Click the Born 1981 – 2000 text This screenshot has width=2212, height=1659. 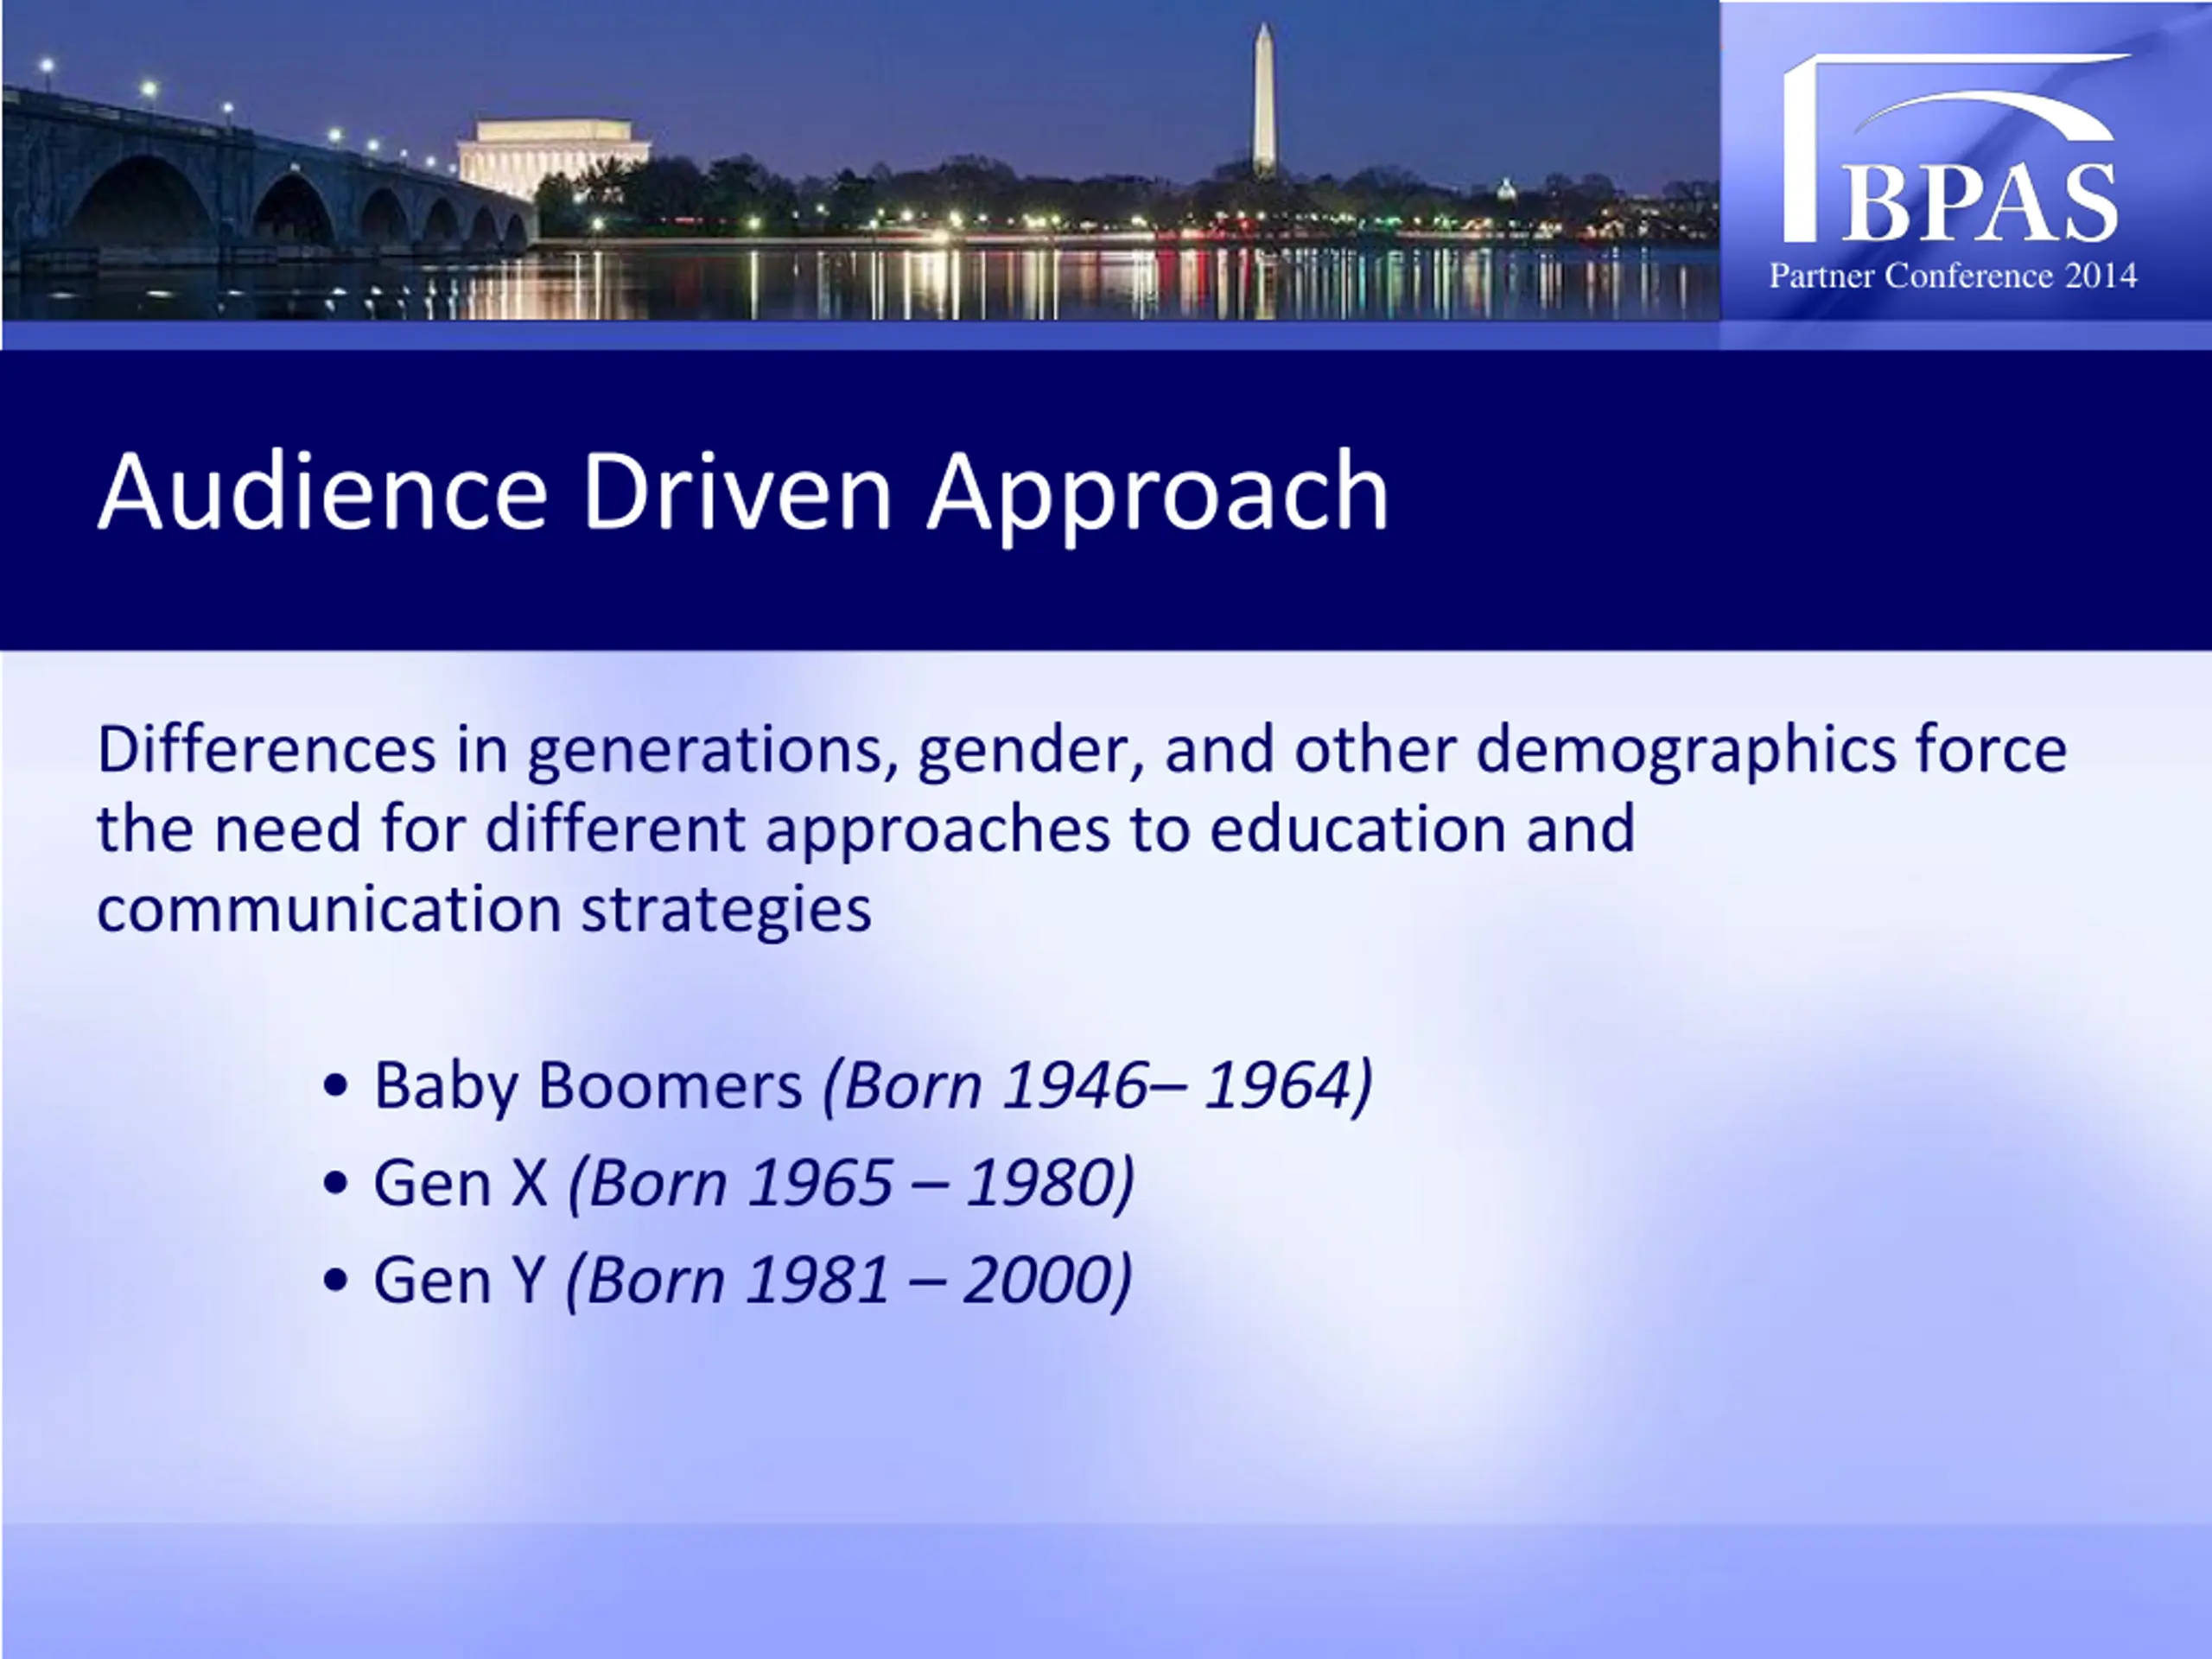click(x=849, y=1280)
